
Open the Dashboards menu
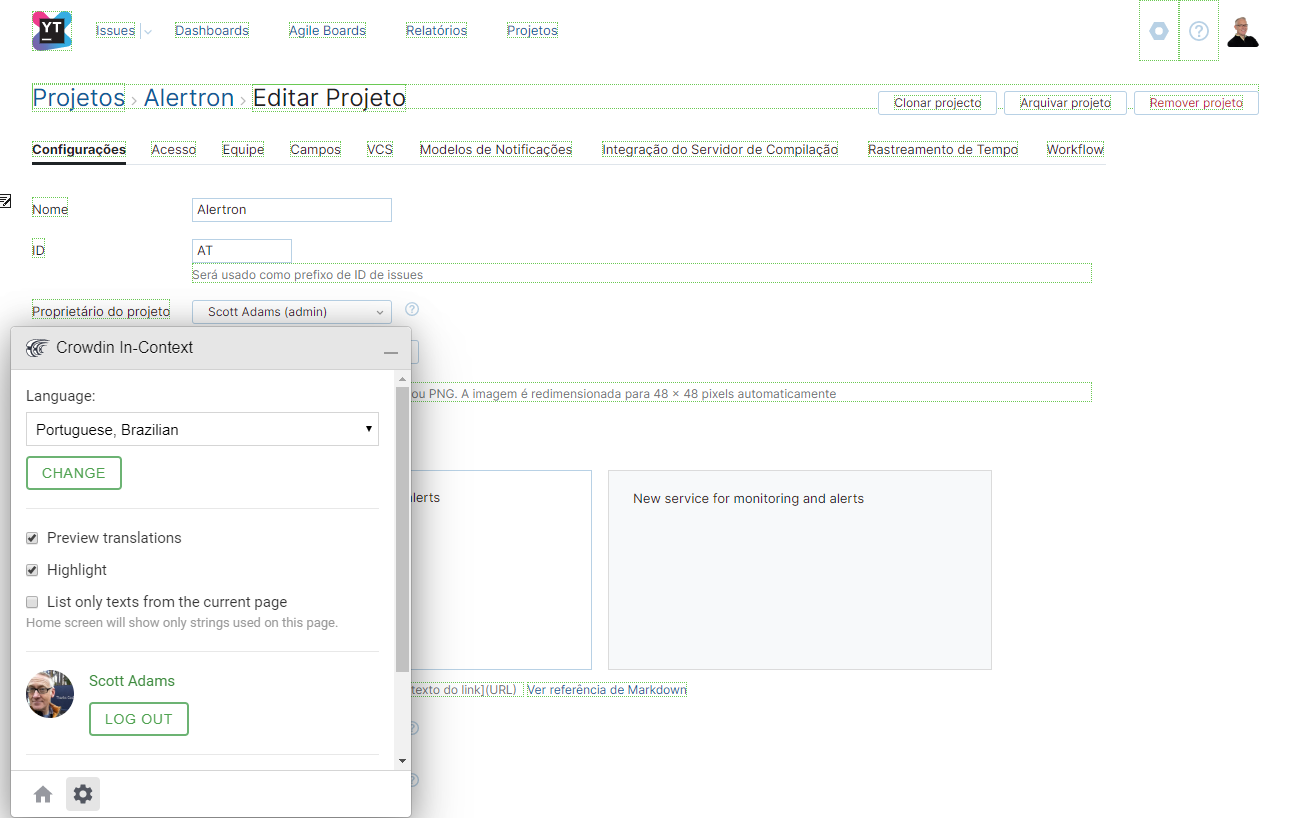211,30
